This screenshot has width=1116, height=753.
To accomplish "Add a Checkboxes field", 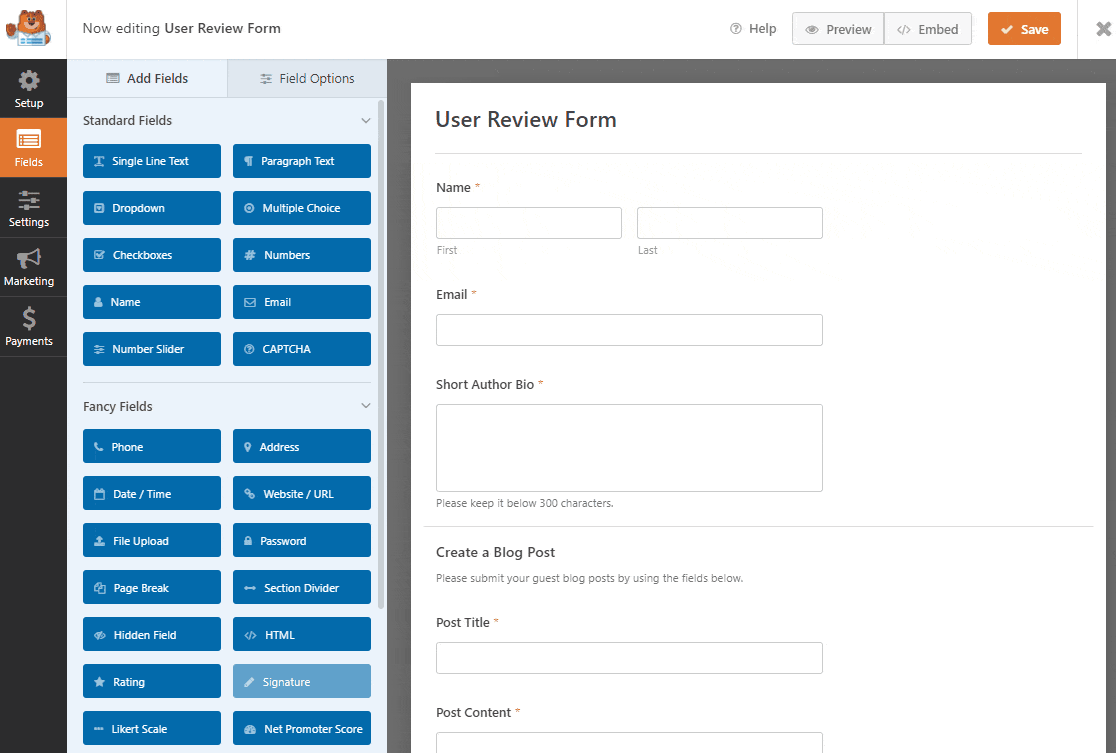I will pos(152,255).
